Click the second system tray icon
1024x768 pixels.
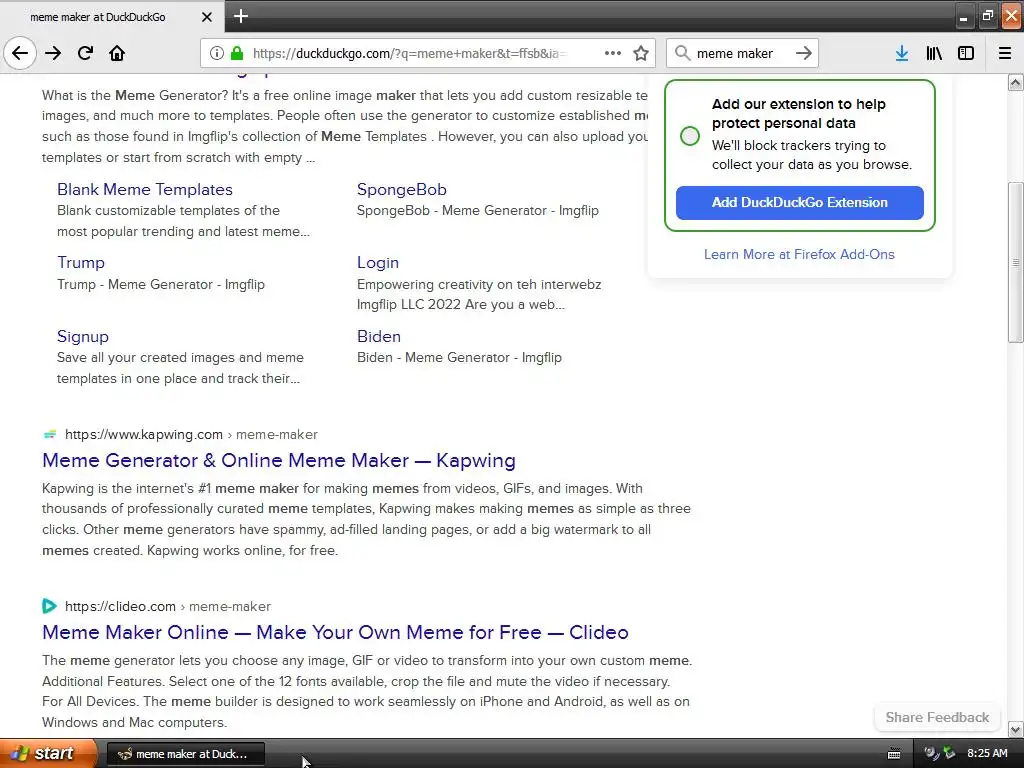click(x=950, y=754)
